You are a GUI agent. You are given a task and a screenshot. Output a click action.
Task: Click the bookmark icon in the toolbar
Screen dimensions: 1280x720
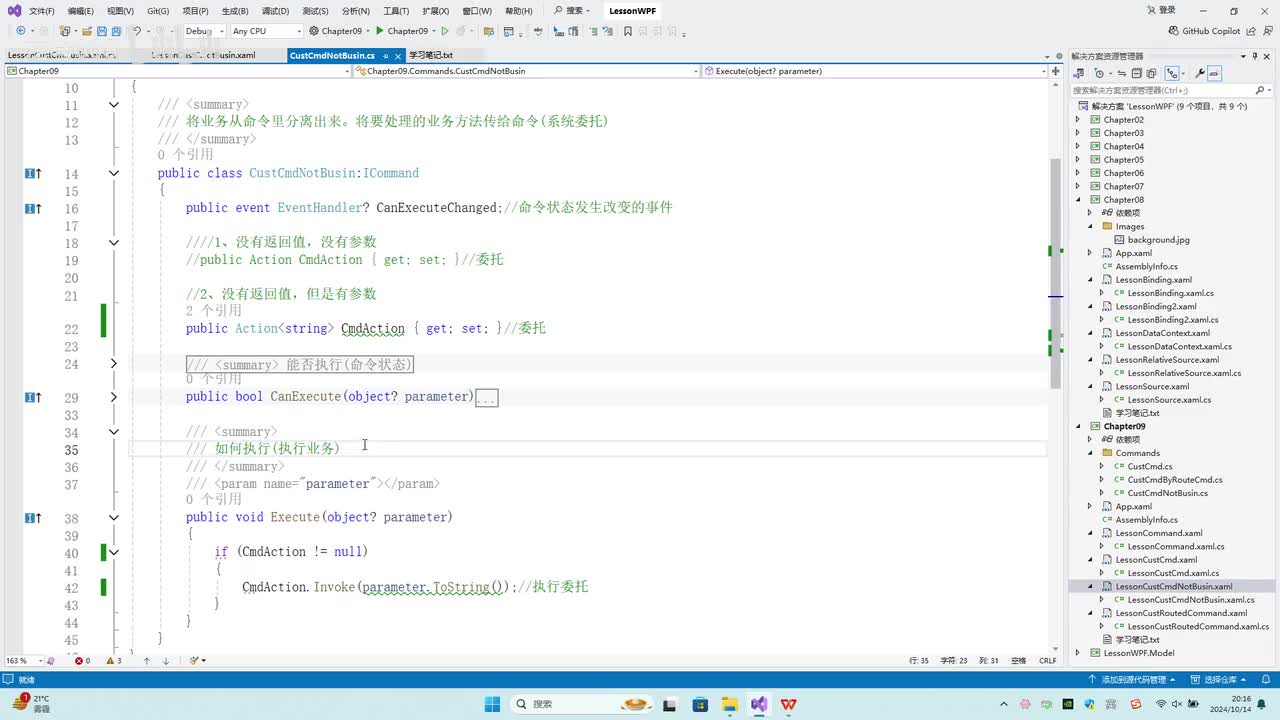tap(627, 31)
